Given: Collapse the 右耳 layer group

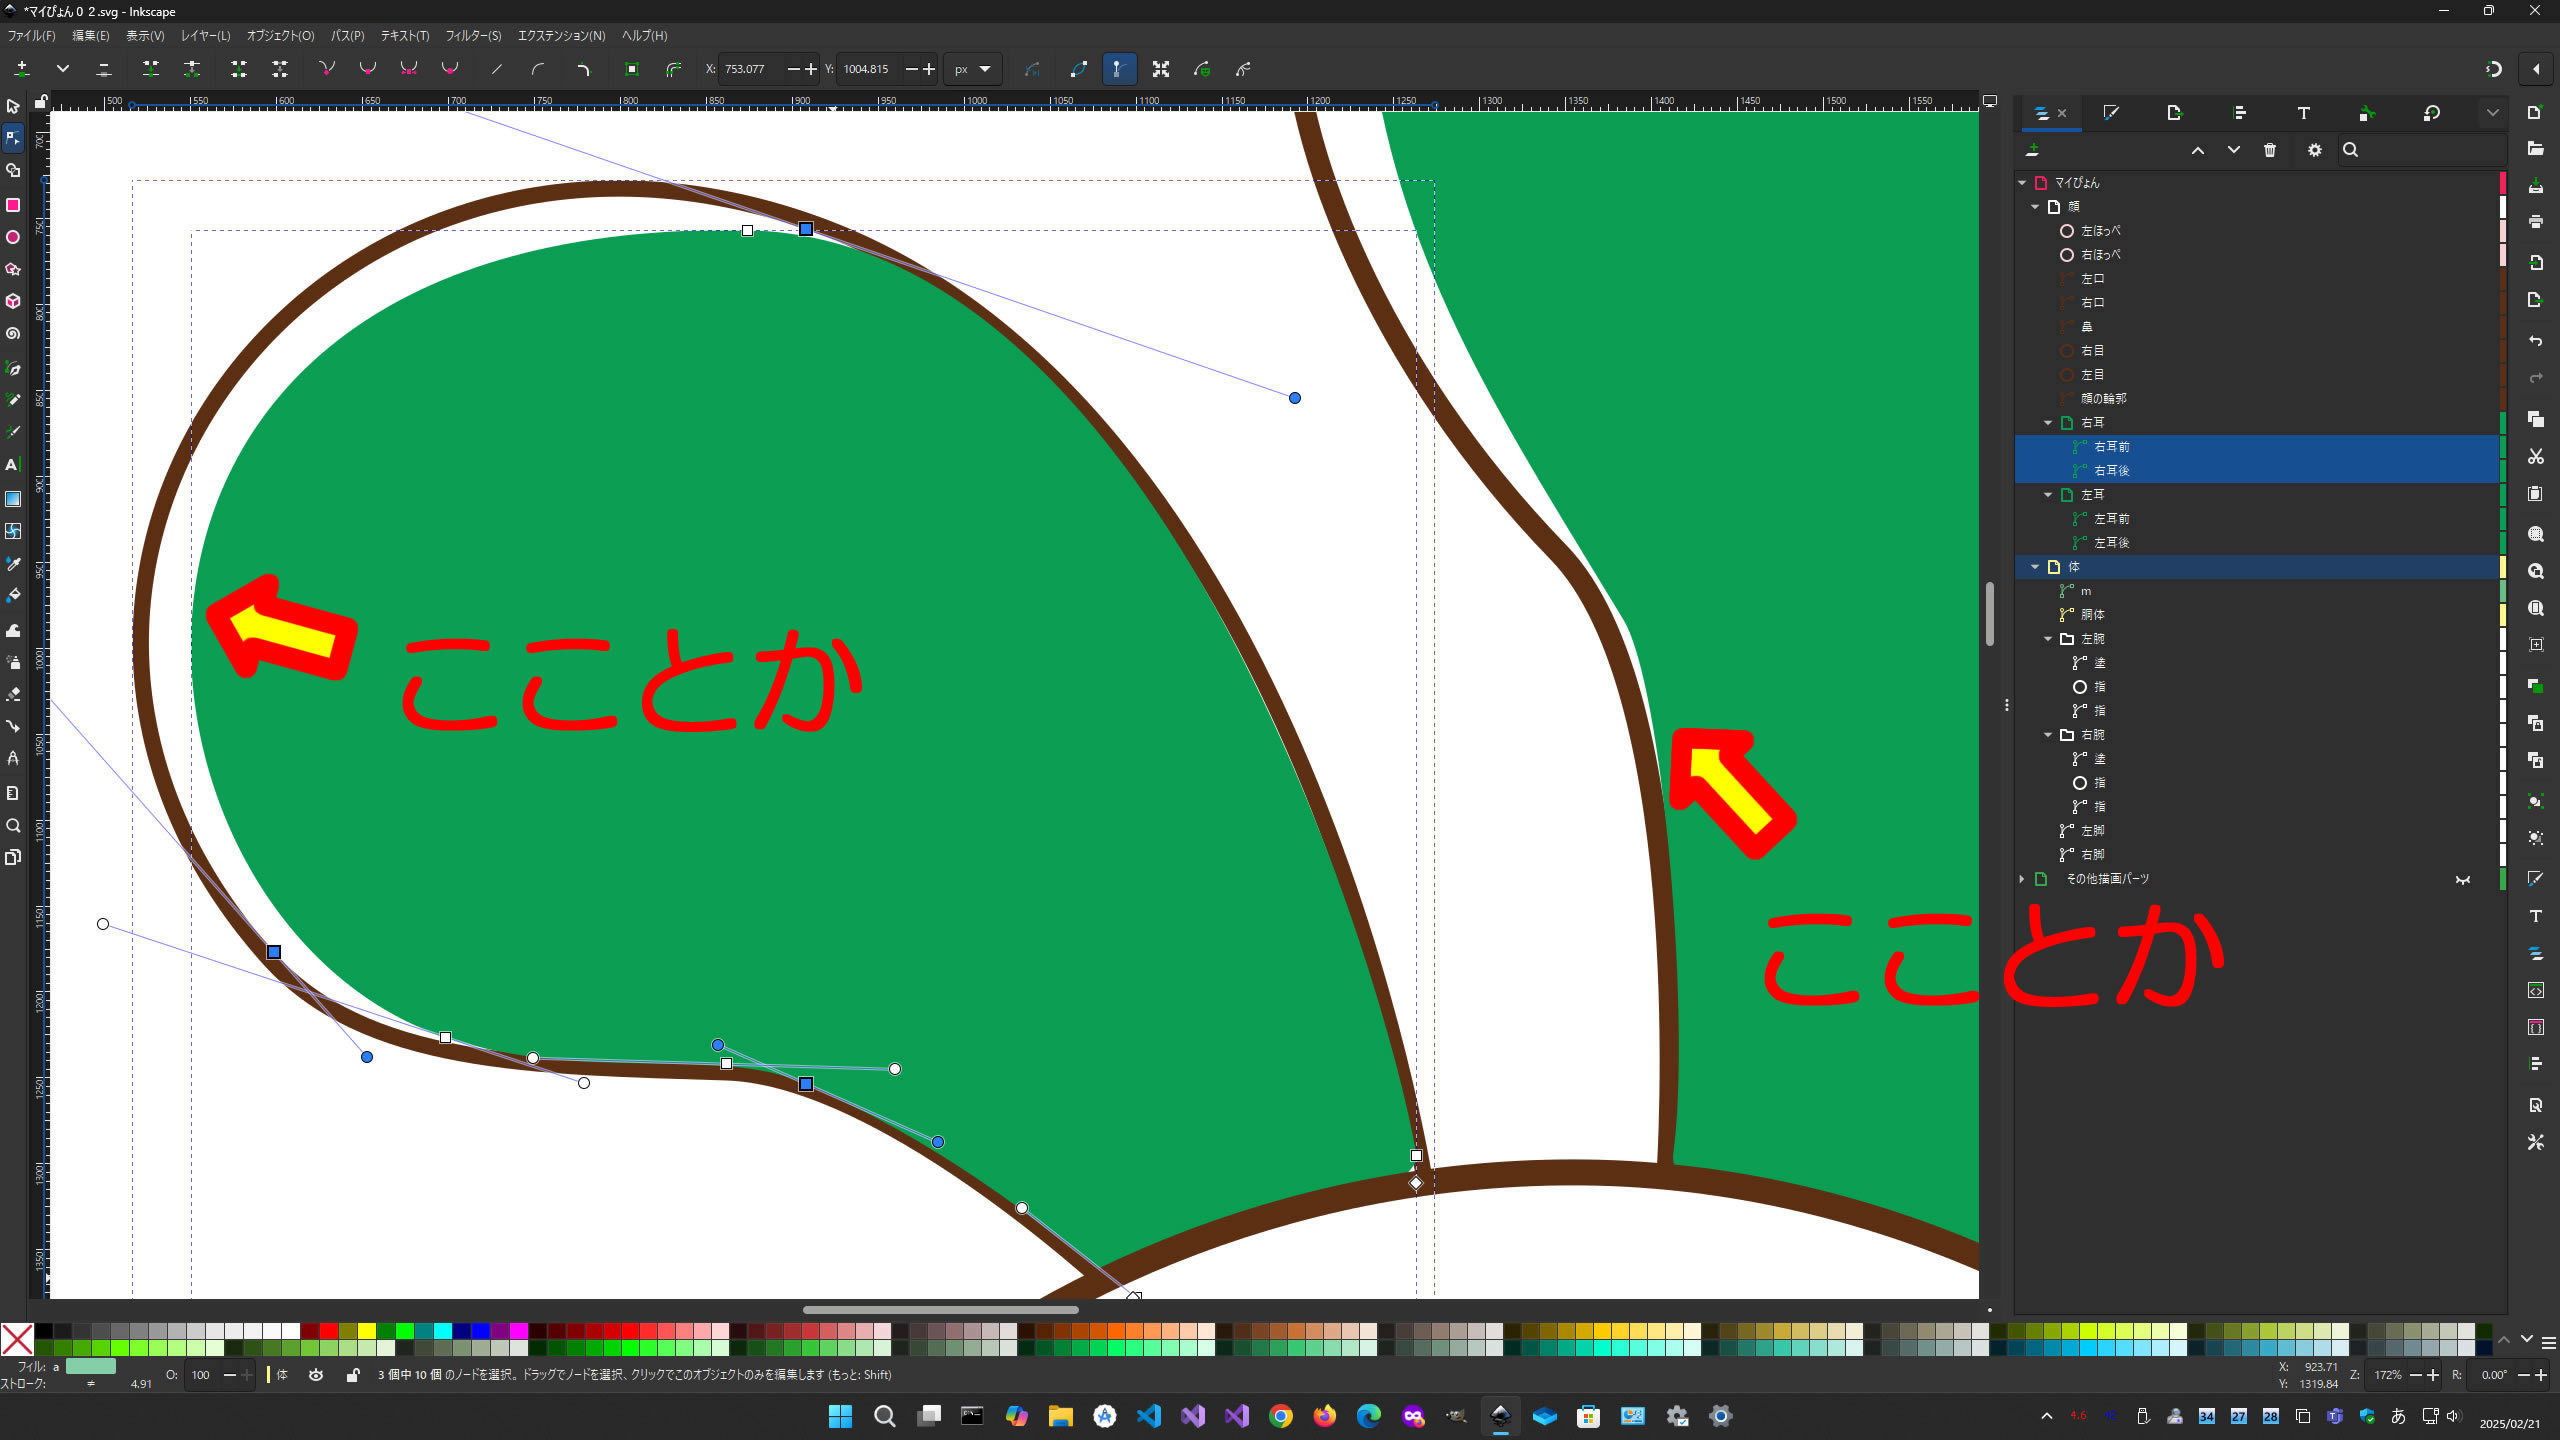Looking at the screenshot, I should pos(2048,423).
